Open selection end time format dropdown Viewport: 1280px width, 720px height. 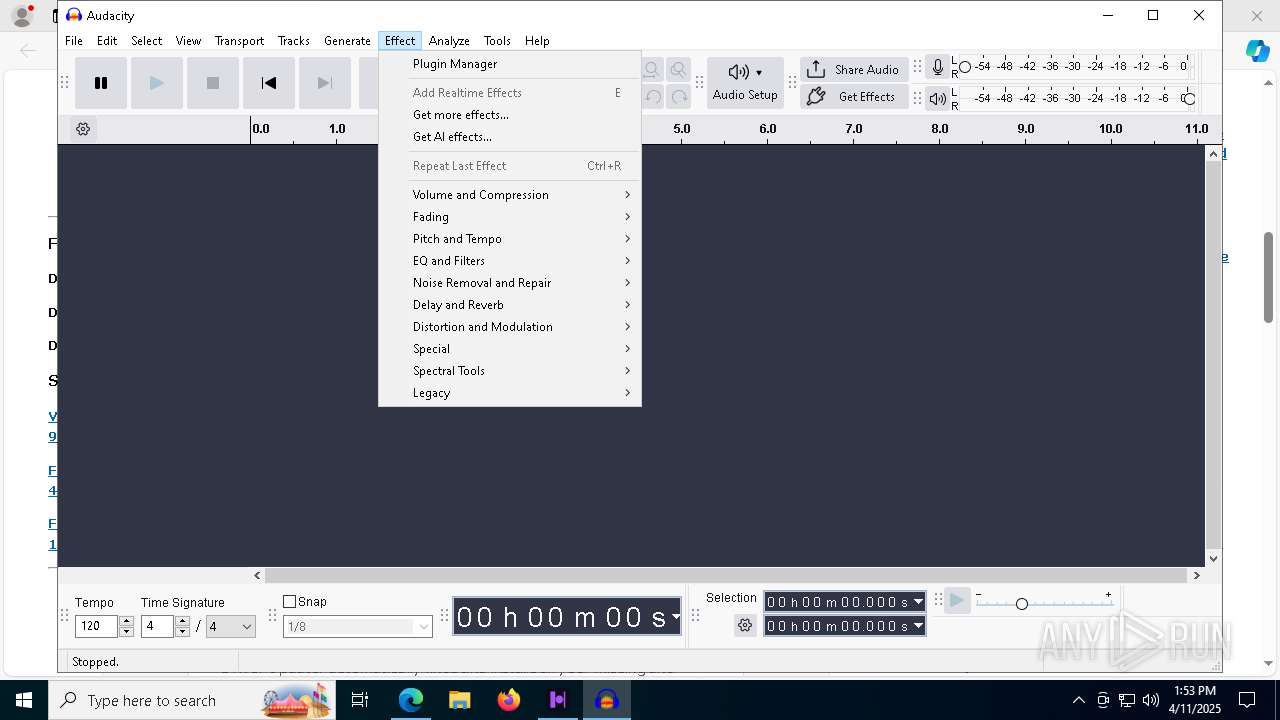918,626
